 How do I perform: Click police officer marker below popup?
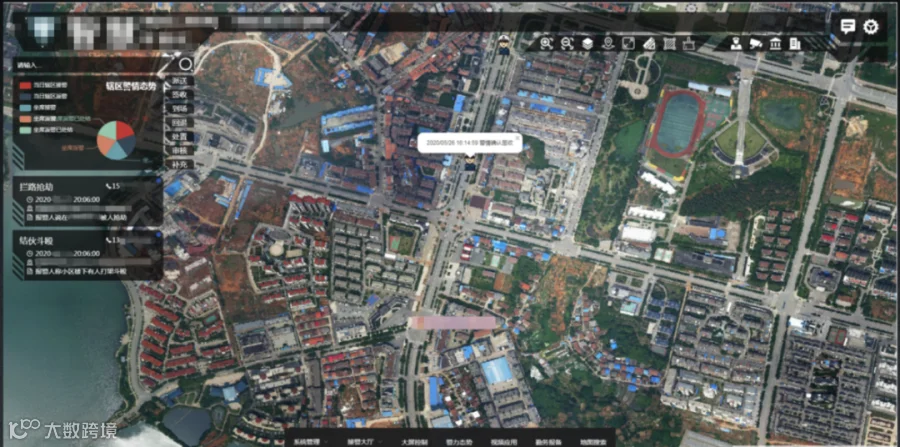(x=470, y=162)
